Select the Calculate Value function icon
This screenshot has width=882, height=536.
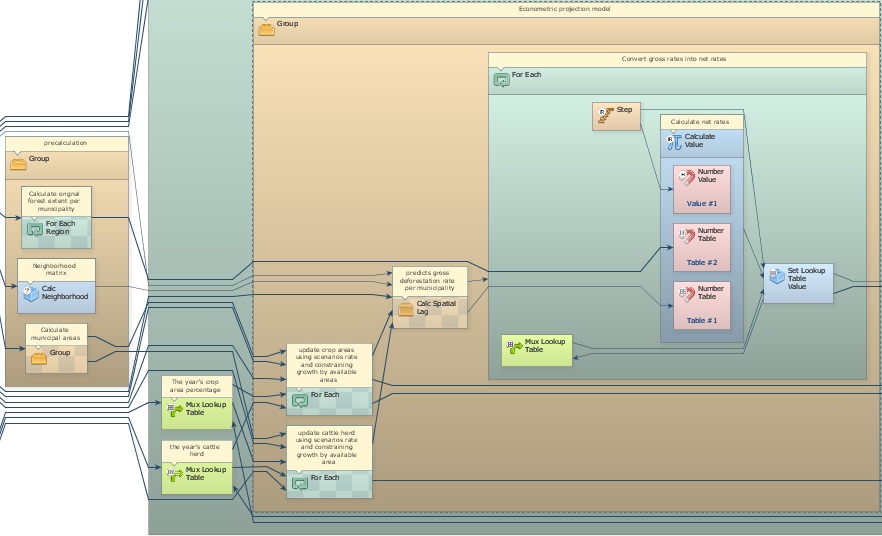point(674,142)
